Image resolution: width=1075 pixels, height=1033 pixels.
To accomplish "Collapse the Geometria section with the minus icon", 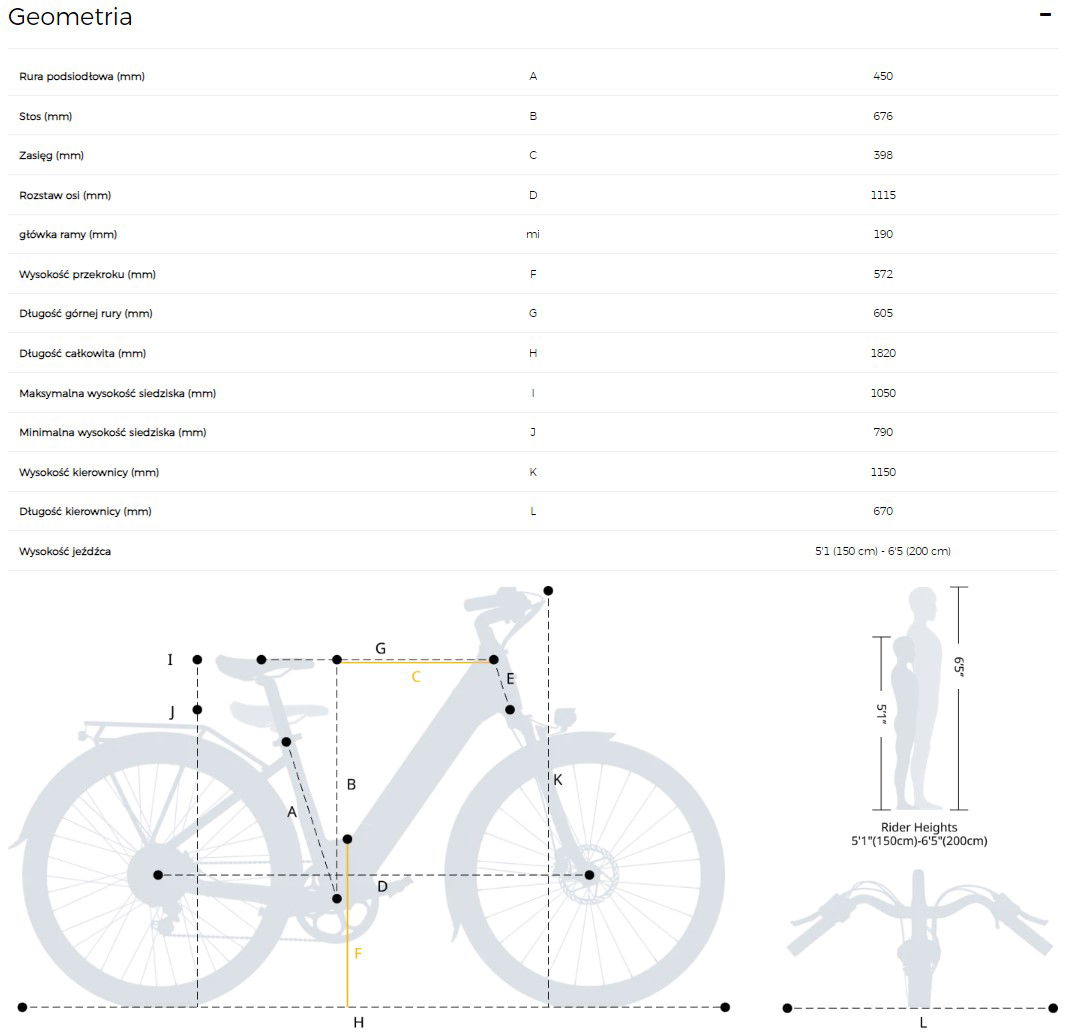I will pos(1045,15).
